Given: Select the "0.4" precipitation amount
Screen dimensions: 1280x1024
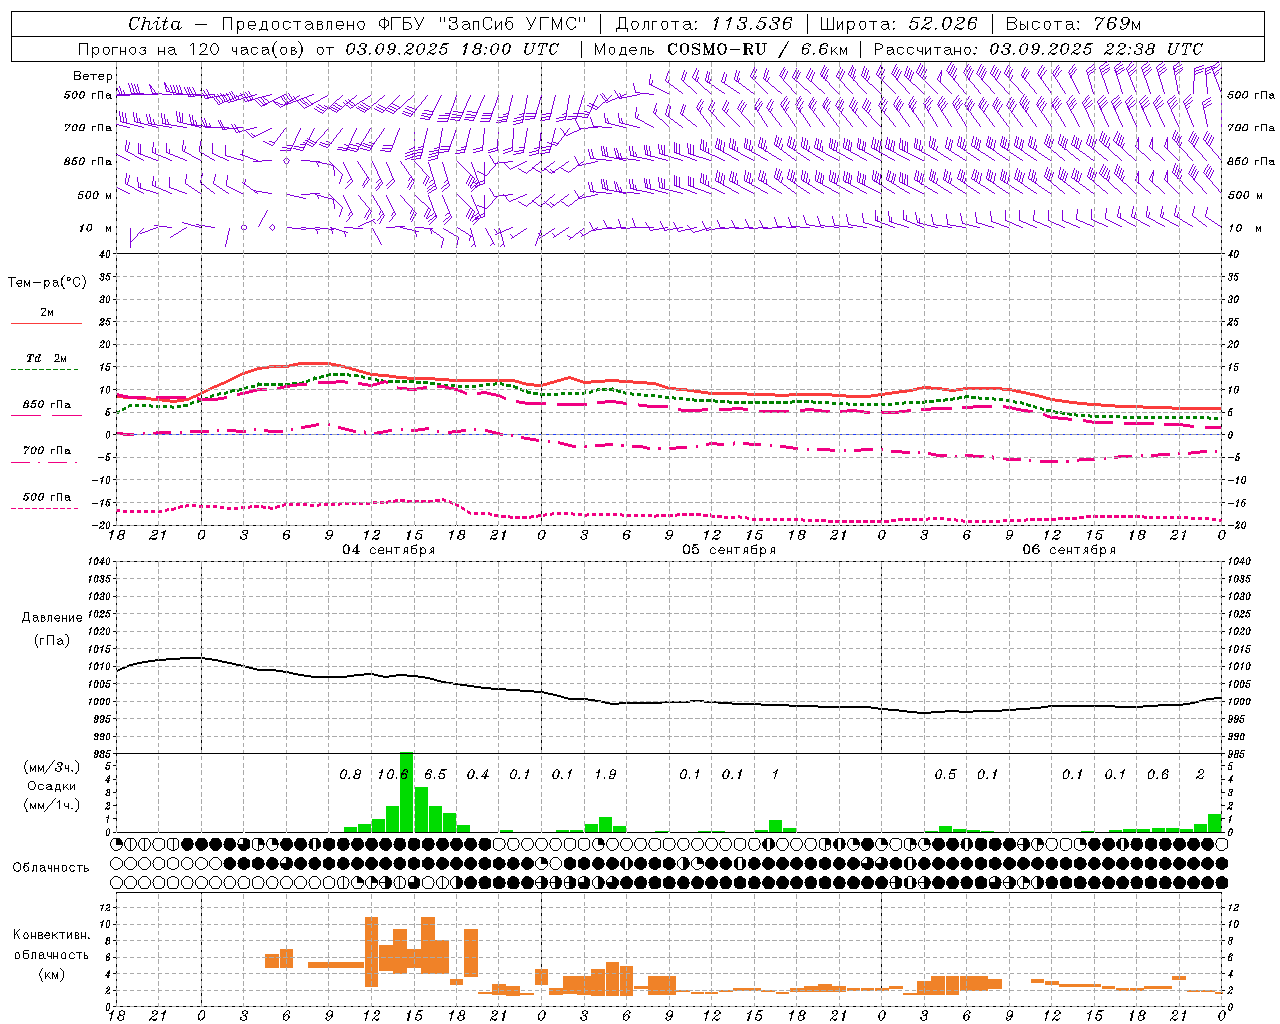Looking at the screenshot, I should 478,774.
